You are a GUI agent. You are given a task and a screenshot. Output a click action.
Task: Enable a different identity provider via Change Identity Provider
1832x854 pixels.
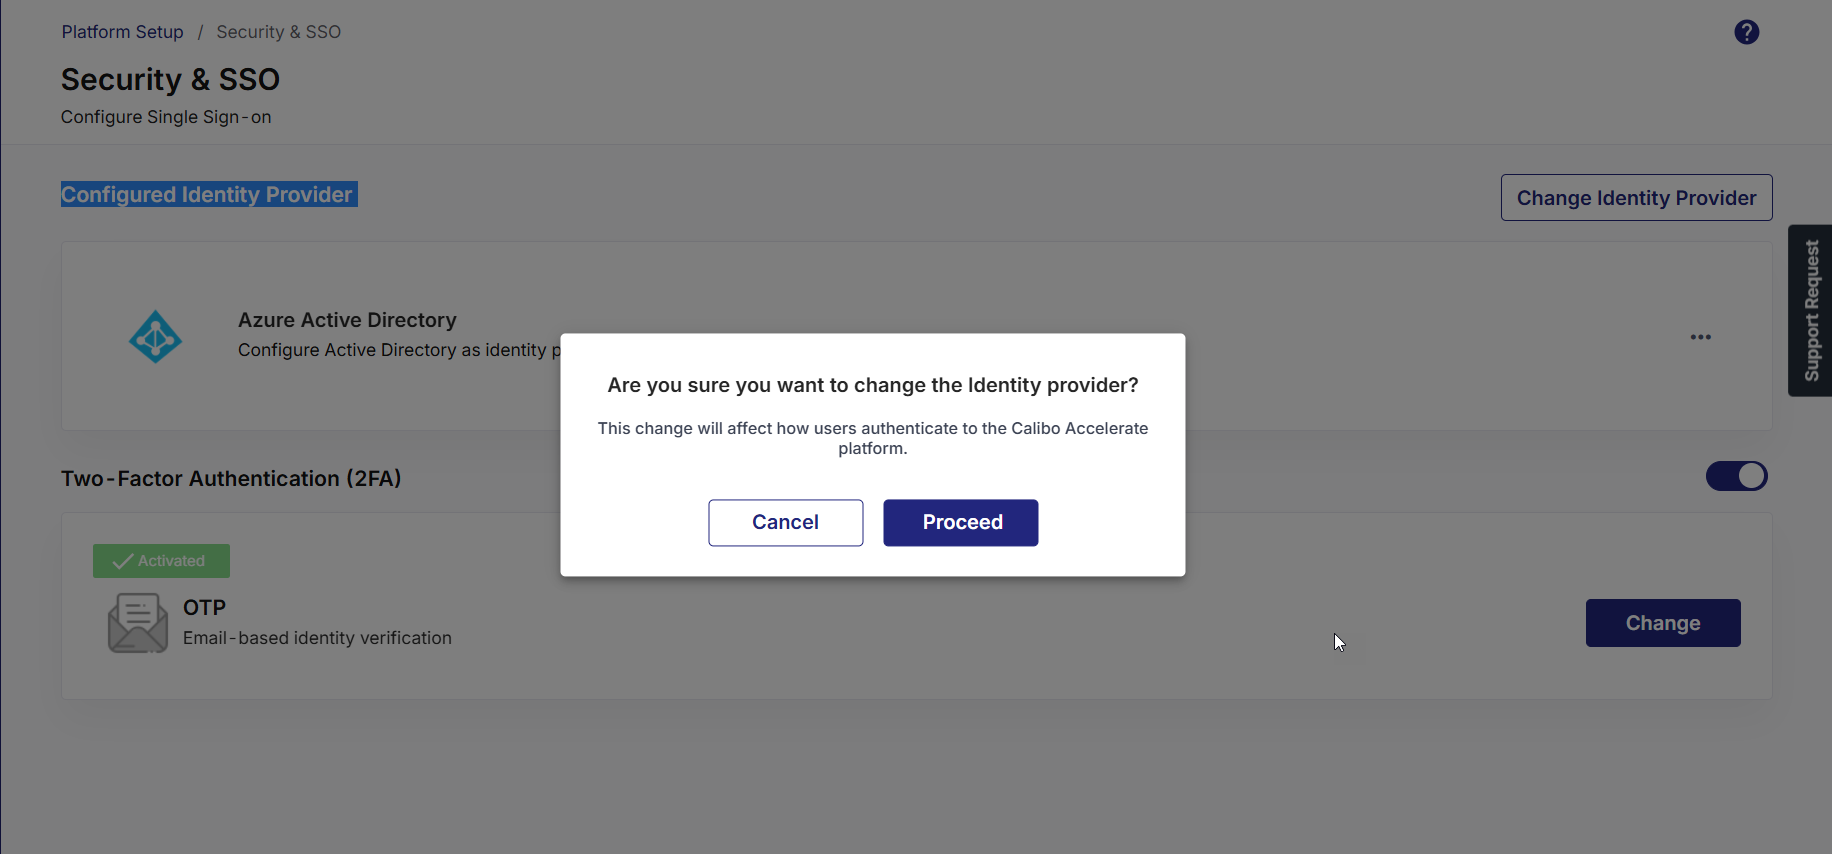(x=1636, y=197)
